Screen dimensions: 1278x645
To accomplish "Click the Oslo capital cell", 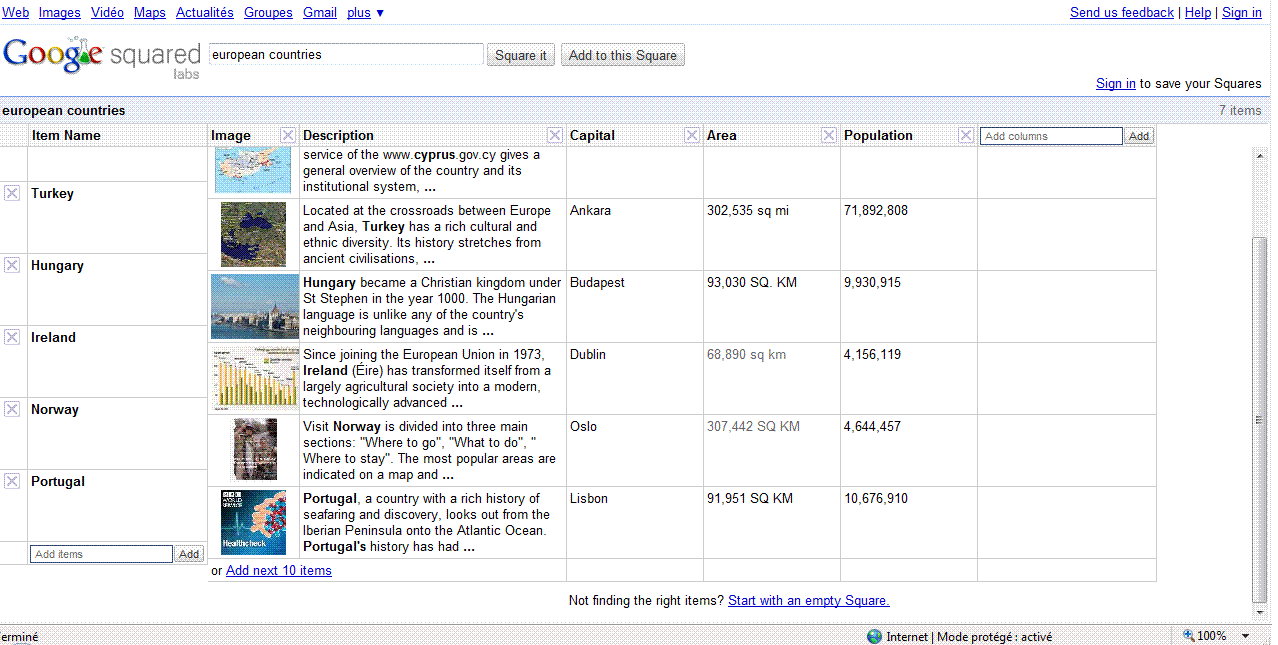I will coord(635,451).
